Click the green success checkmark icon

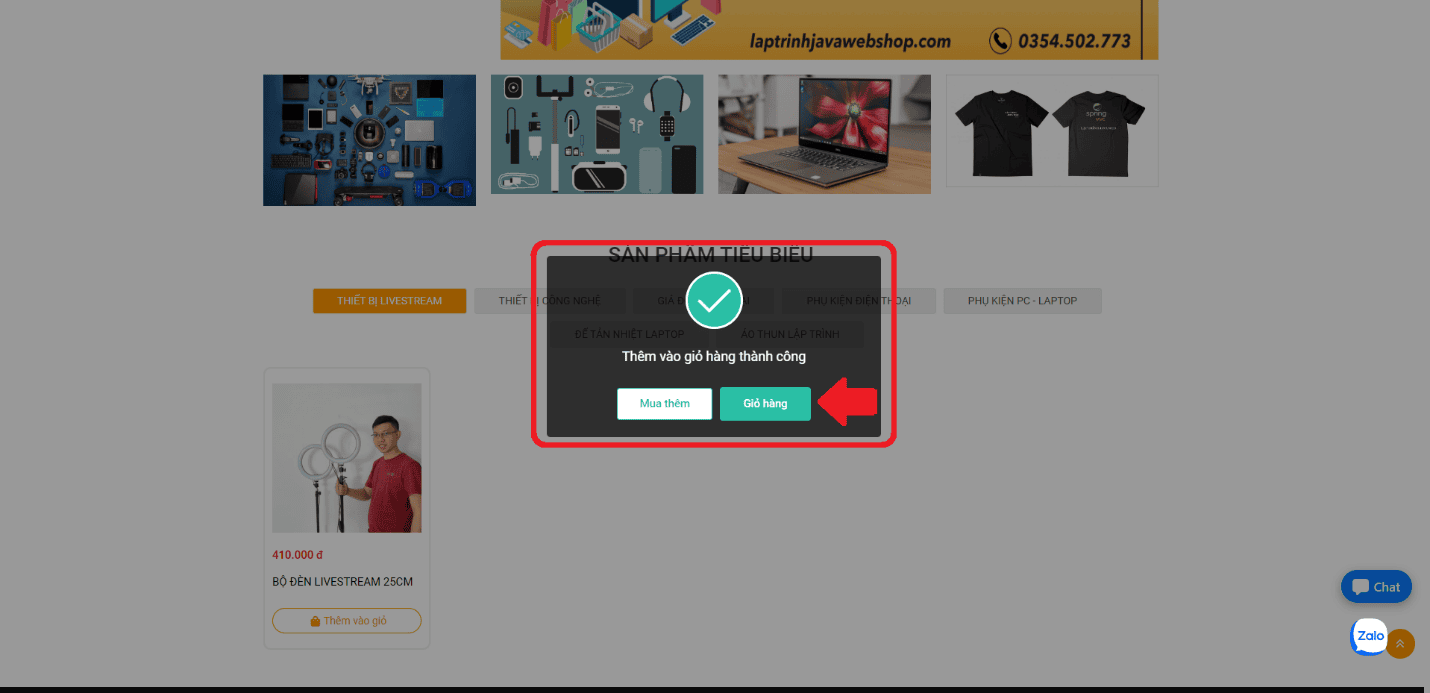pyautogui.click(x=714, y=300)
